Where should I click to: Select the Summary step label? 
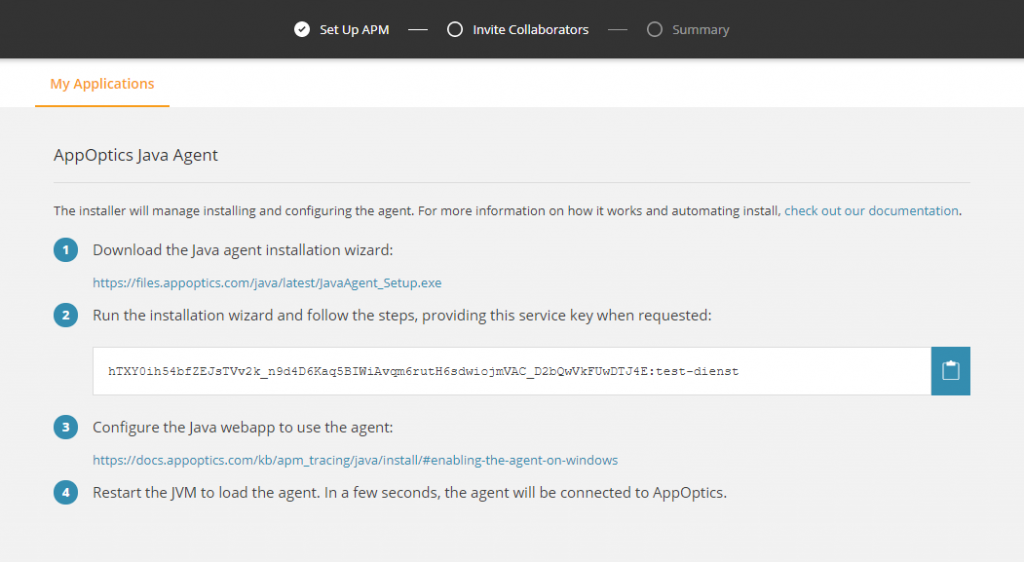pos(700,30)
